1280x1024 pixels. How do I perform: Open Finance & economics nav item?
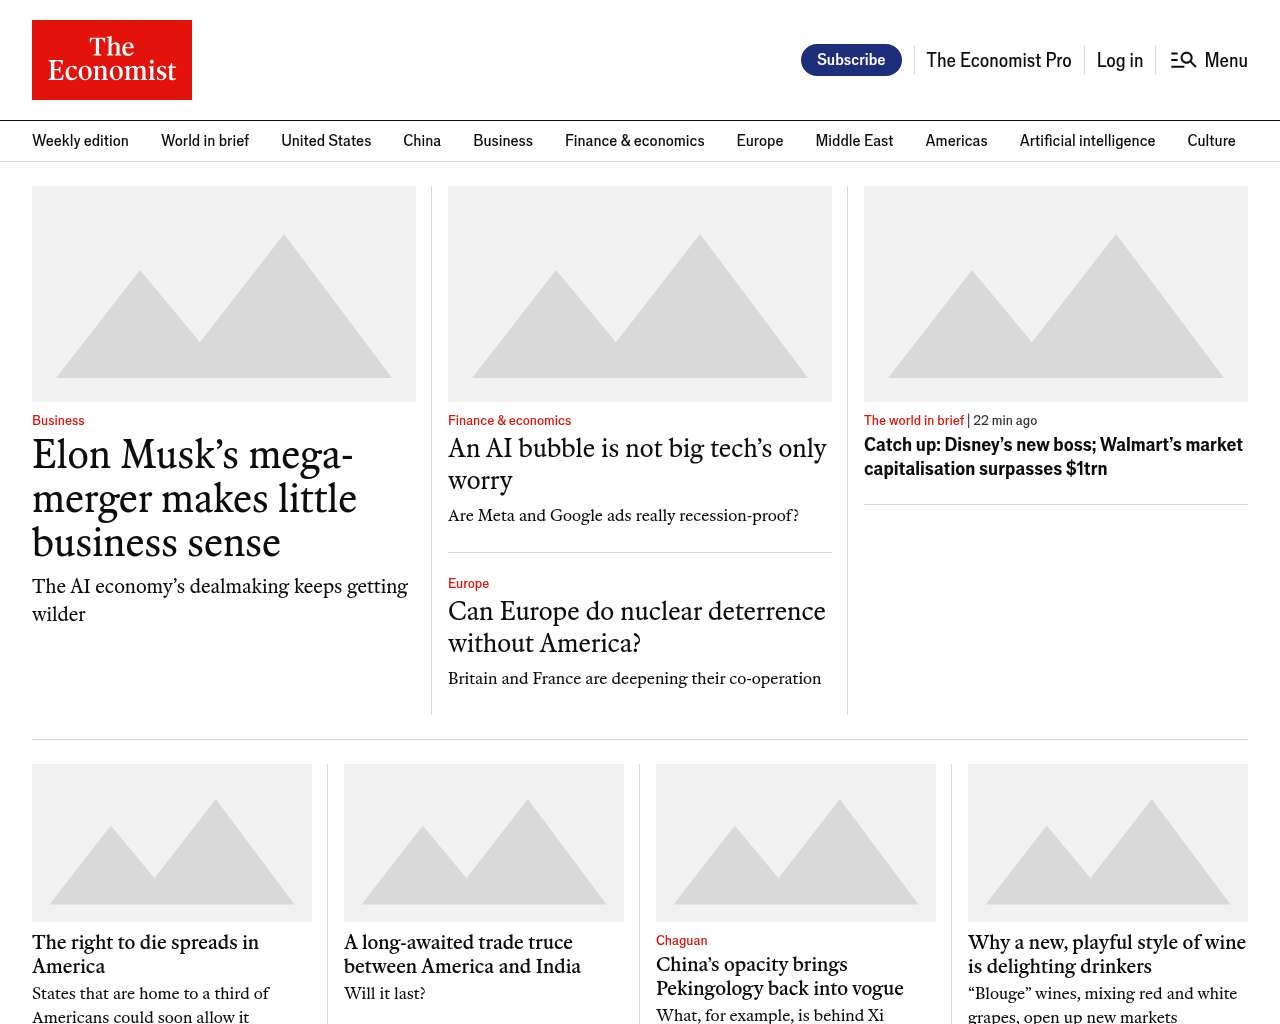pyautogui.click(x=634, y=141)
